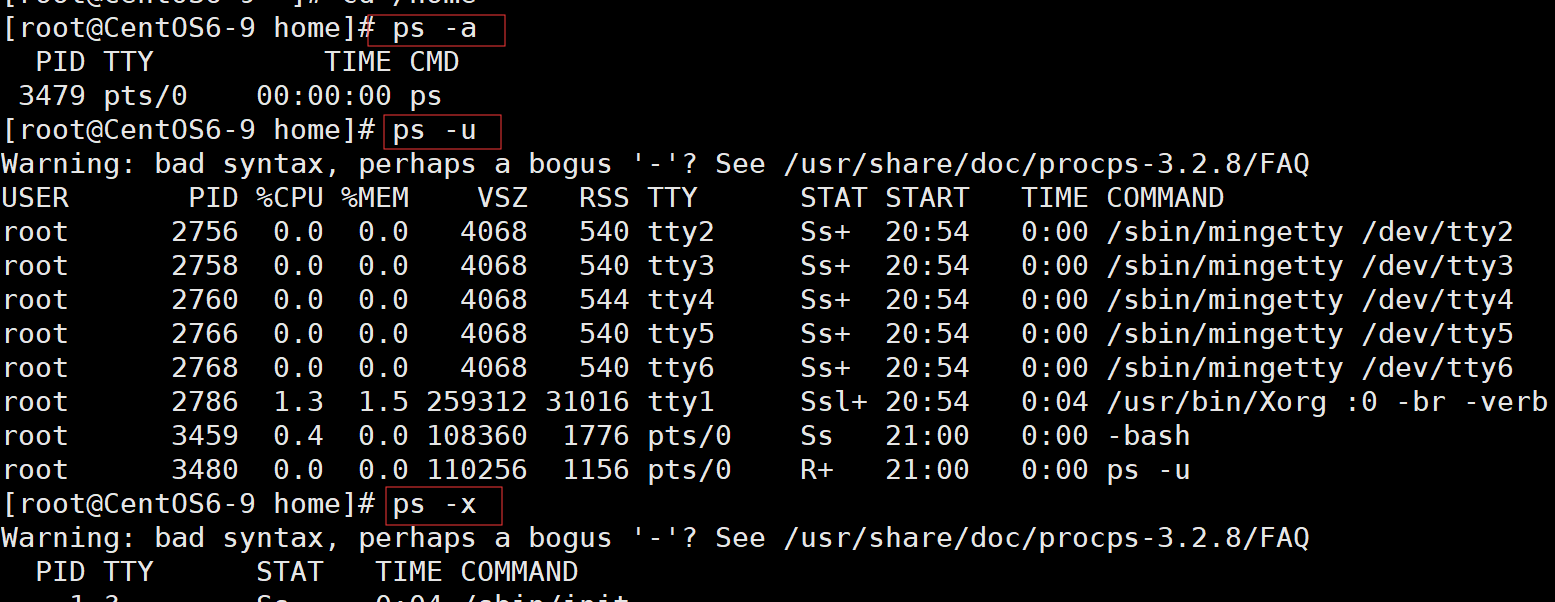Click the 'Ssl+' status value

pos(833,402)
